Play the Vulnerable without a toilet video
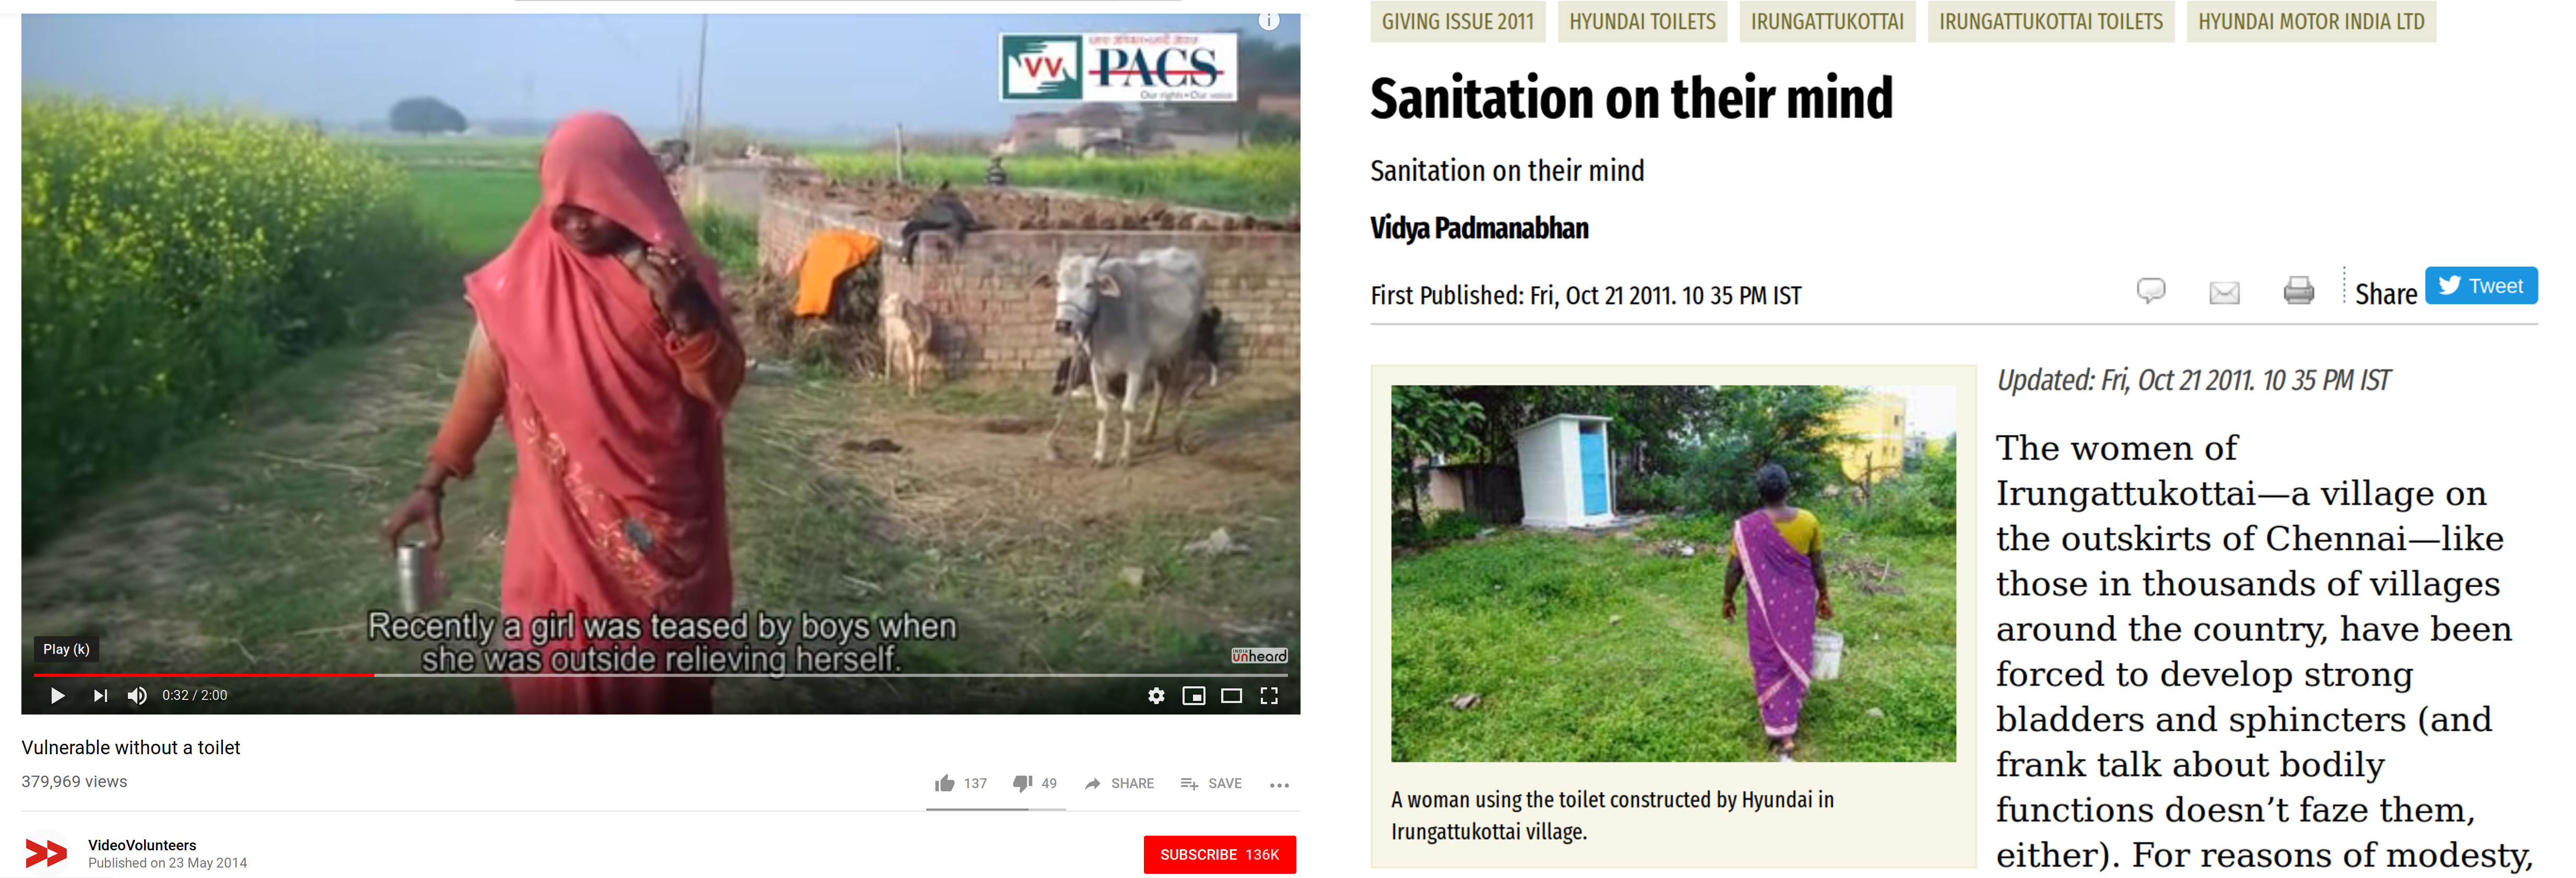 (58, 695)
